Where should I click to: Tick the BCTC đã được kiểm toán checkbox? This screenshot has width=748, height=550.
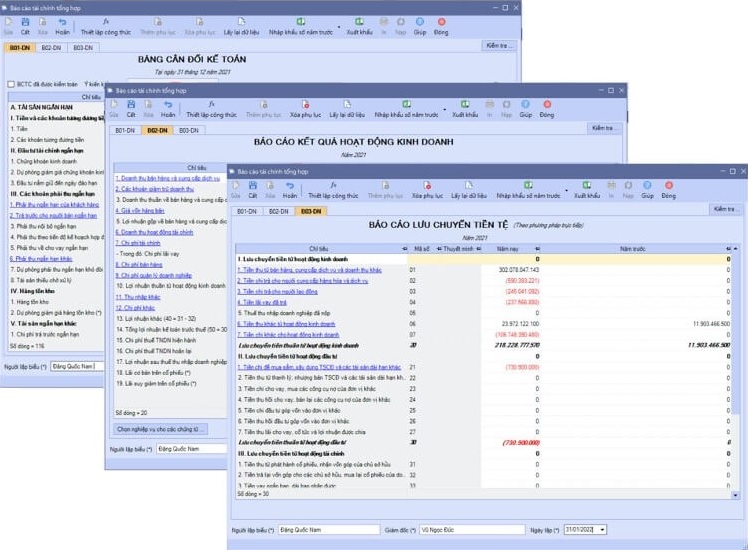point(11,84)
